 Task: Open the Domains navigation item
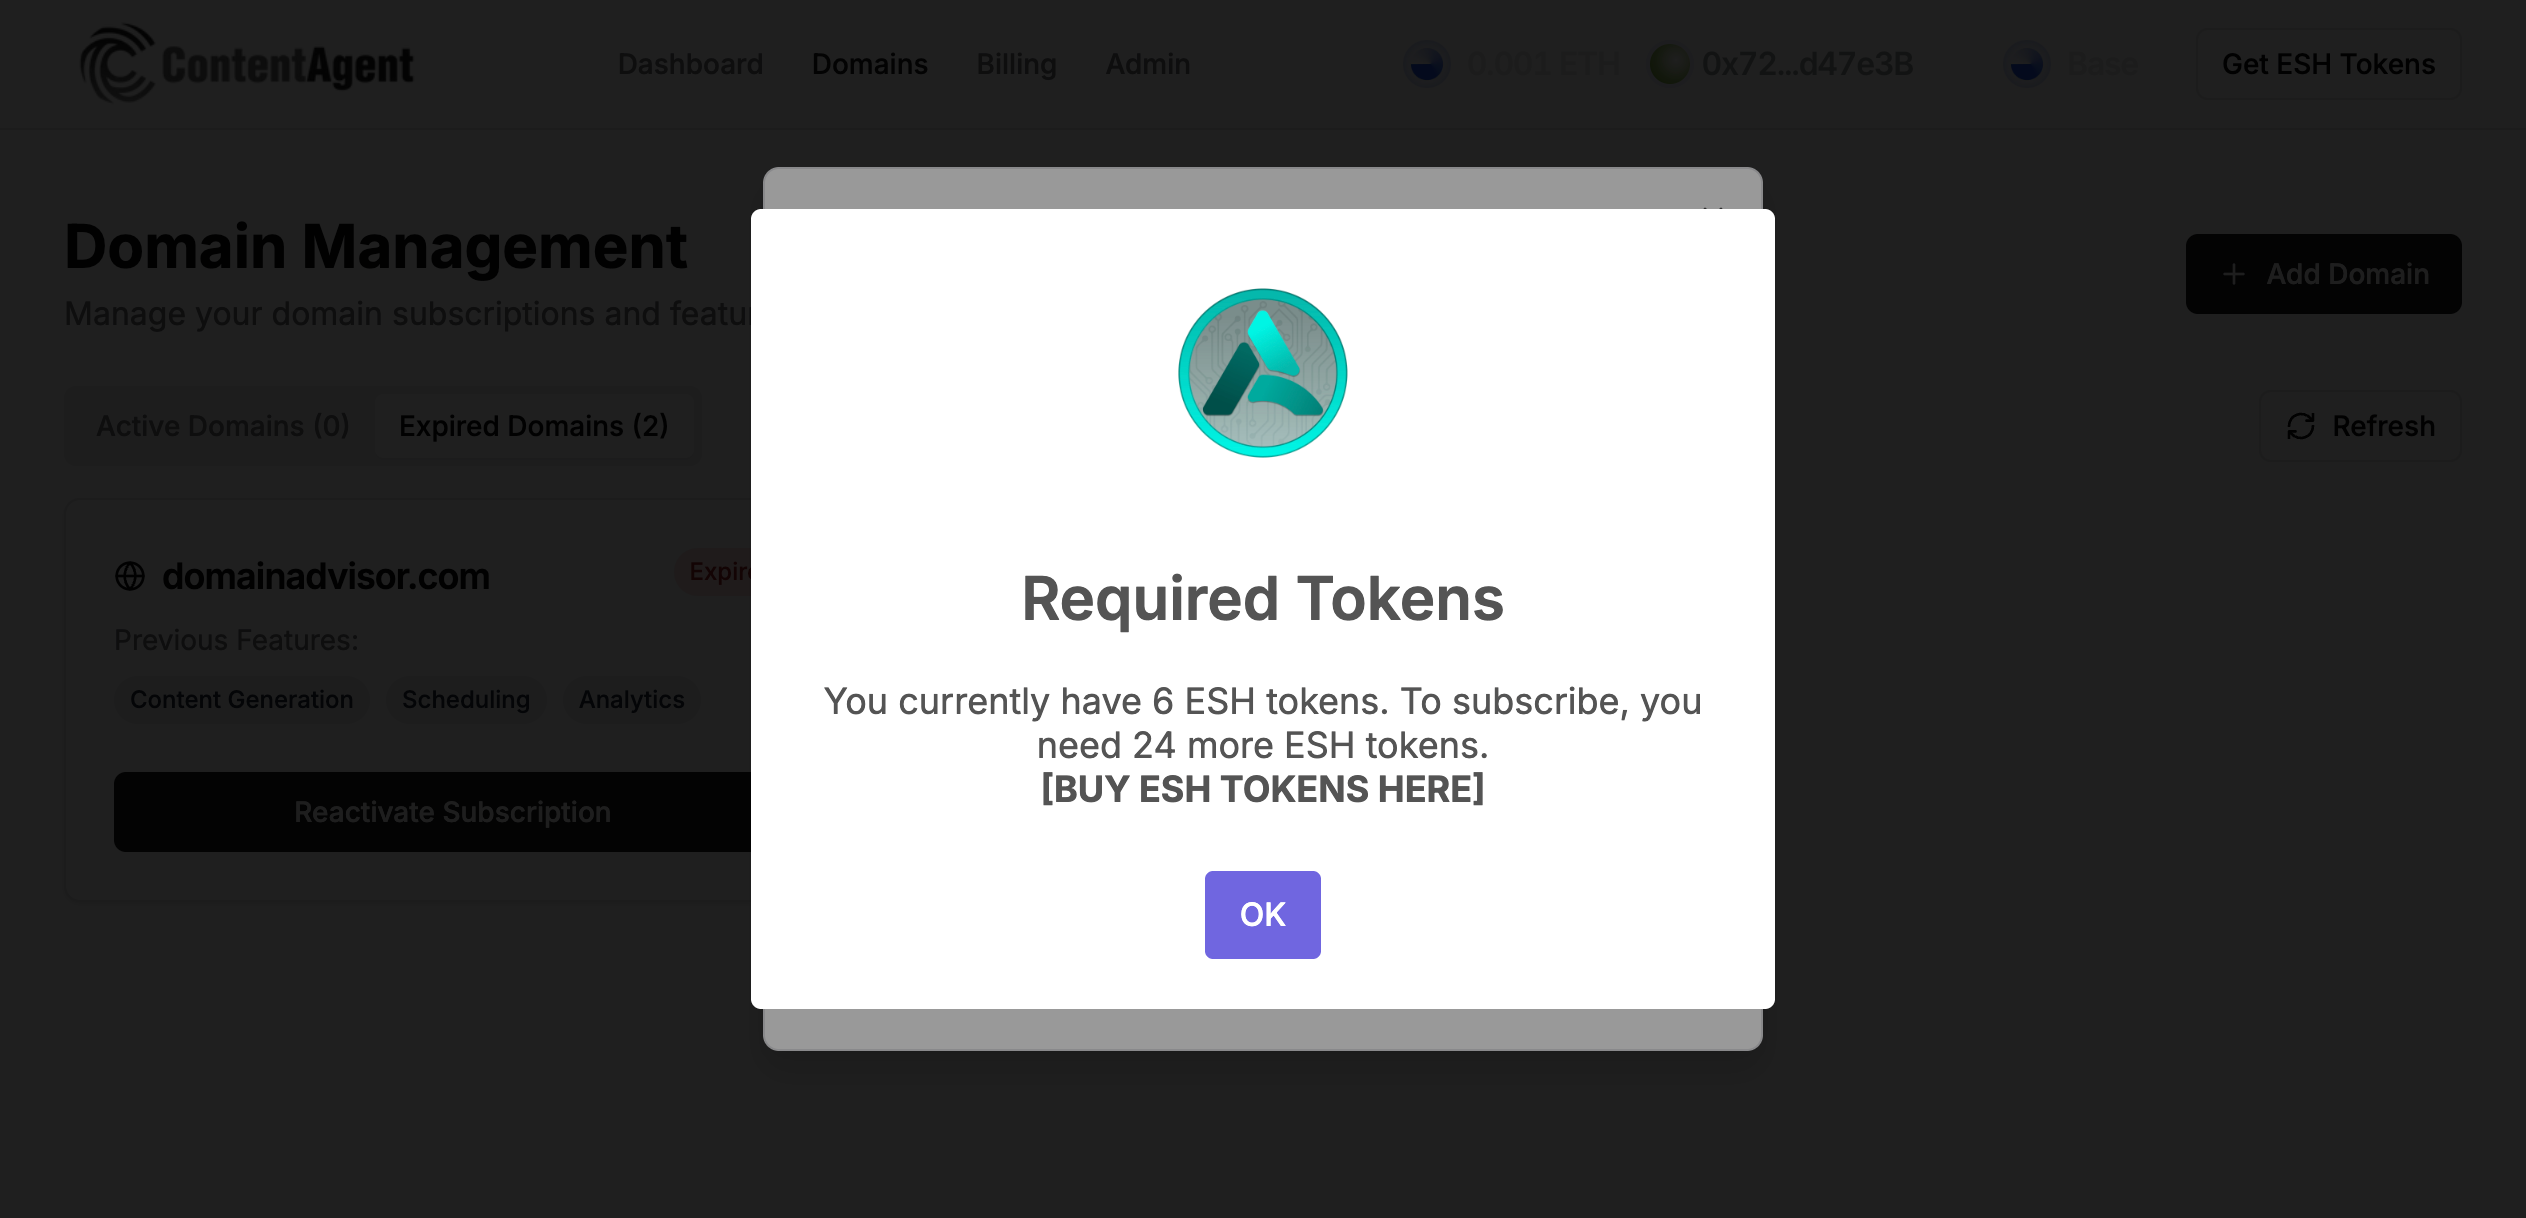[869, 64]
